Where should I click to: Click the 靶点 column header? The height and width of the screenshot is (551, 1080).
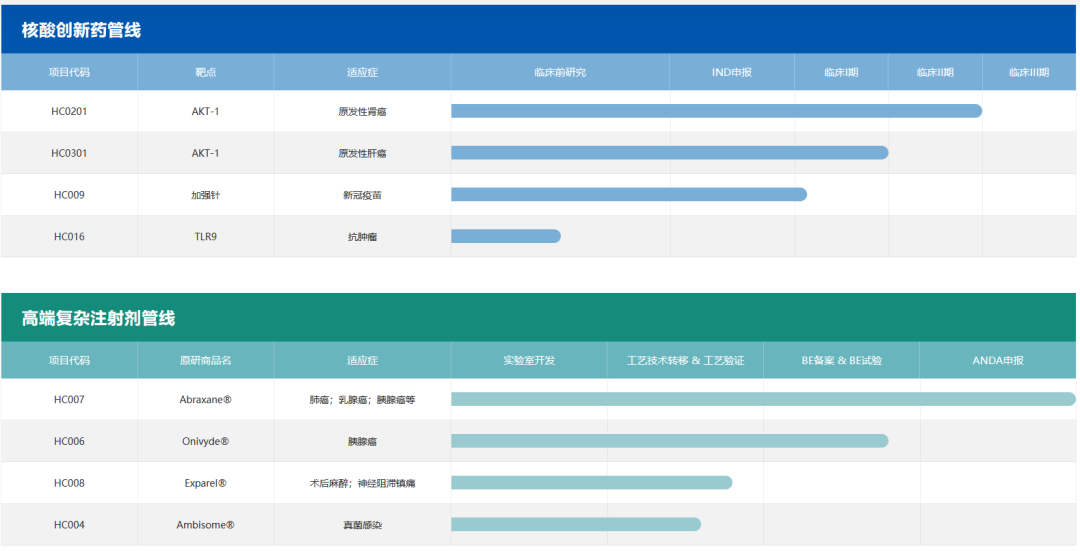[205, 72]
